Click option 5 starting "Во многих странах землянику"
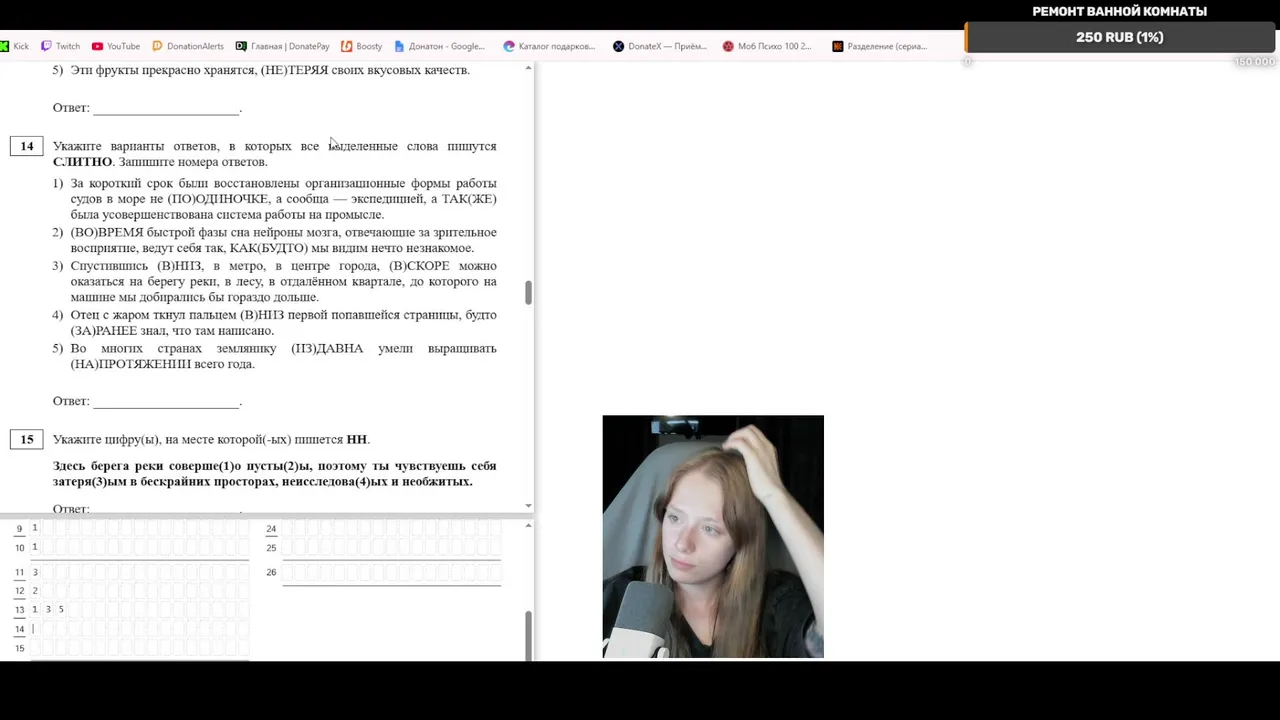Viewport: 1280px width, 720px height. point(275,356)
